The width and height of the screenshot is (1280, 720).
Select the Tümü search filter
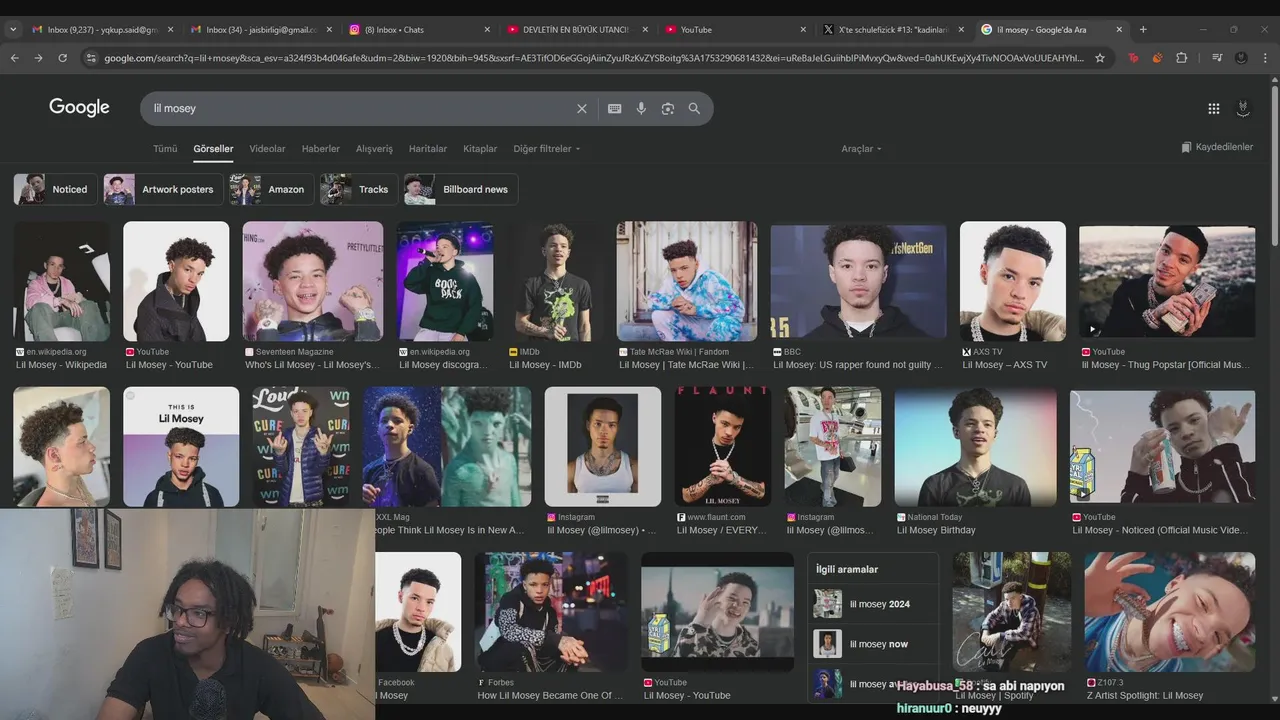coord(165,149)
